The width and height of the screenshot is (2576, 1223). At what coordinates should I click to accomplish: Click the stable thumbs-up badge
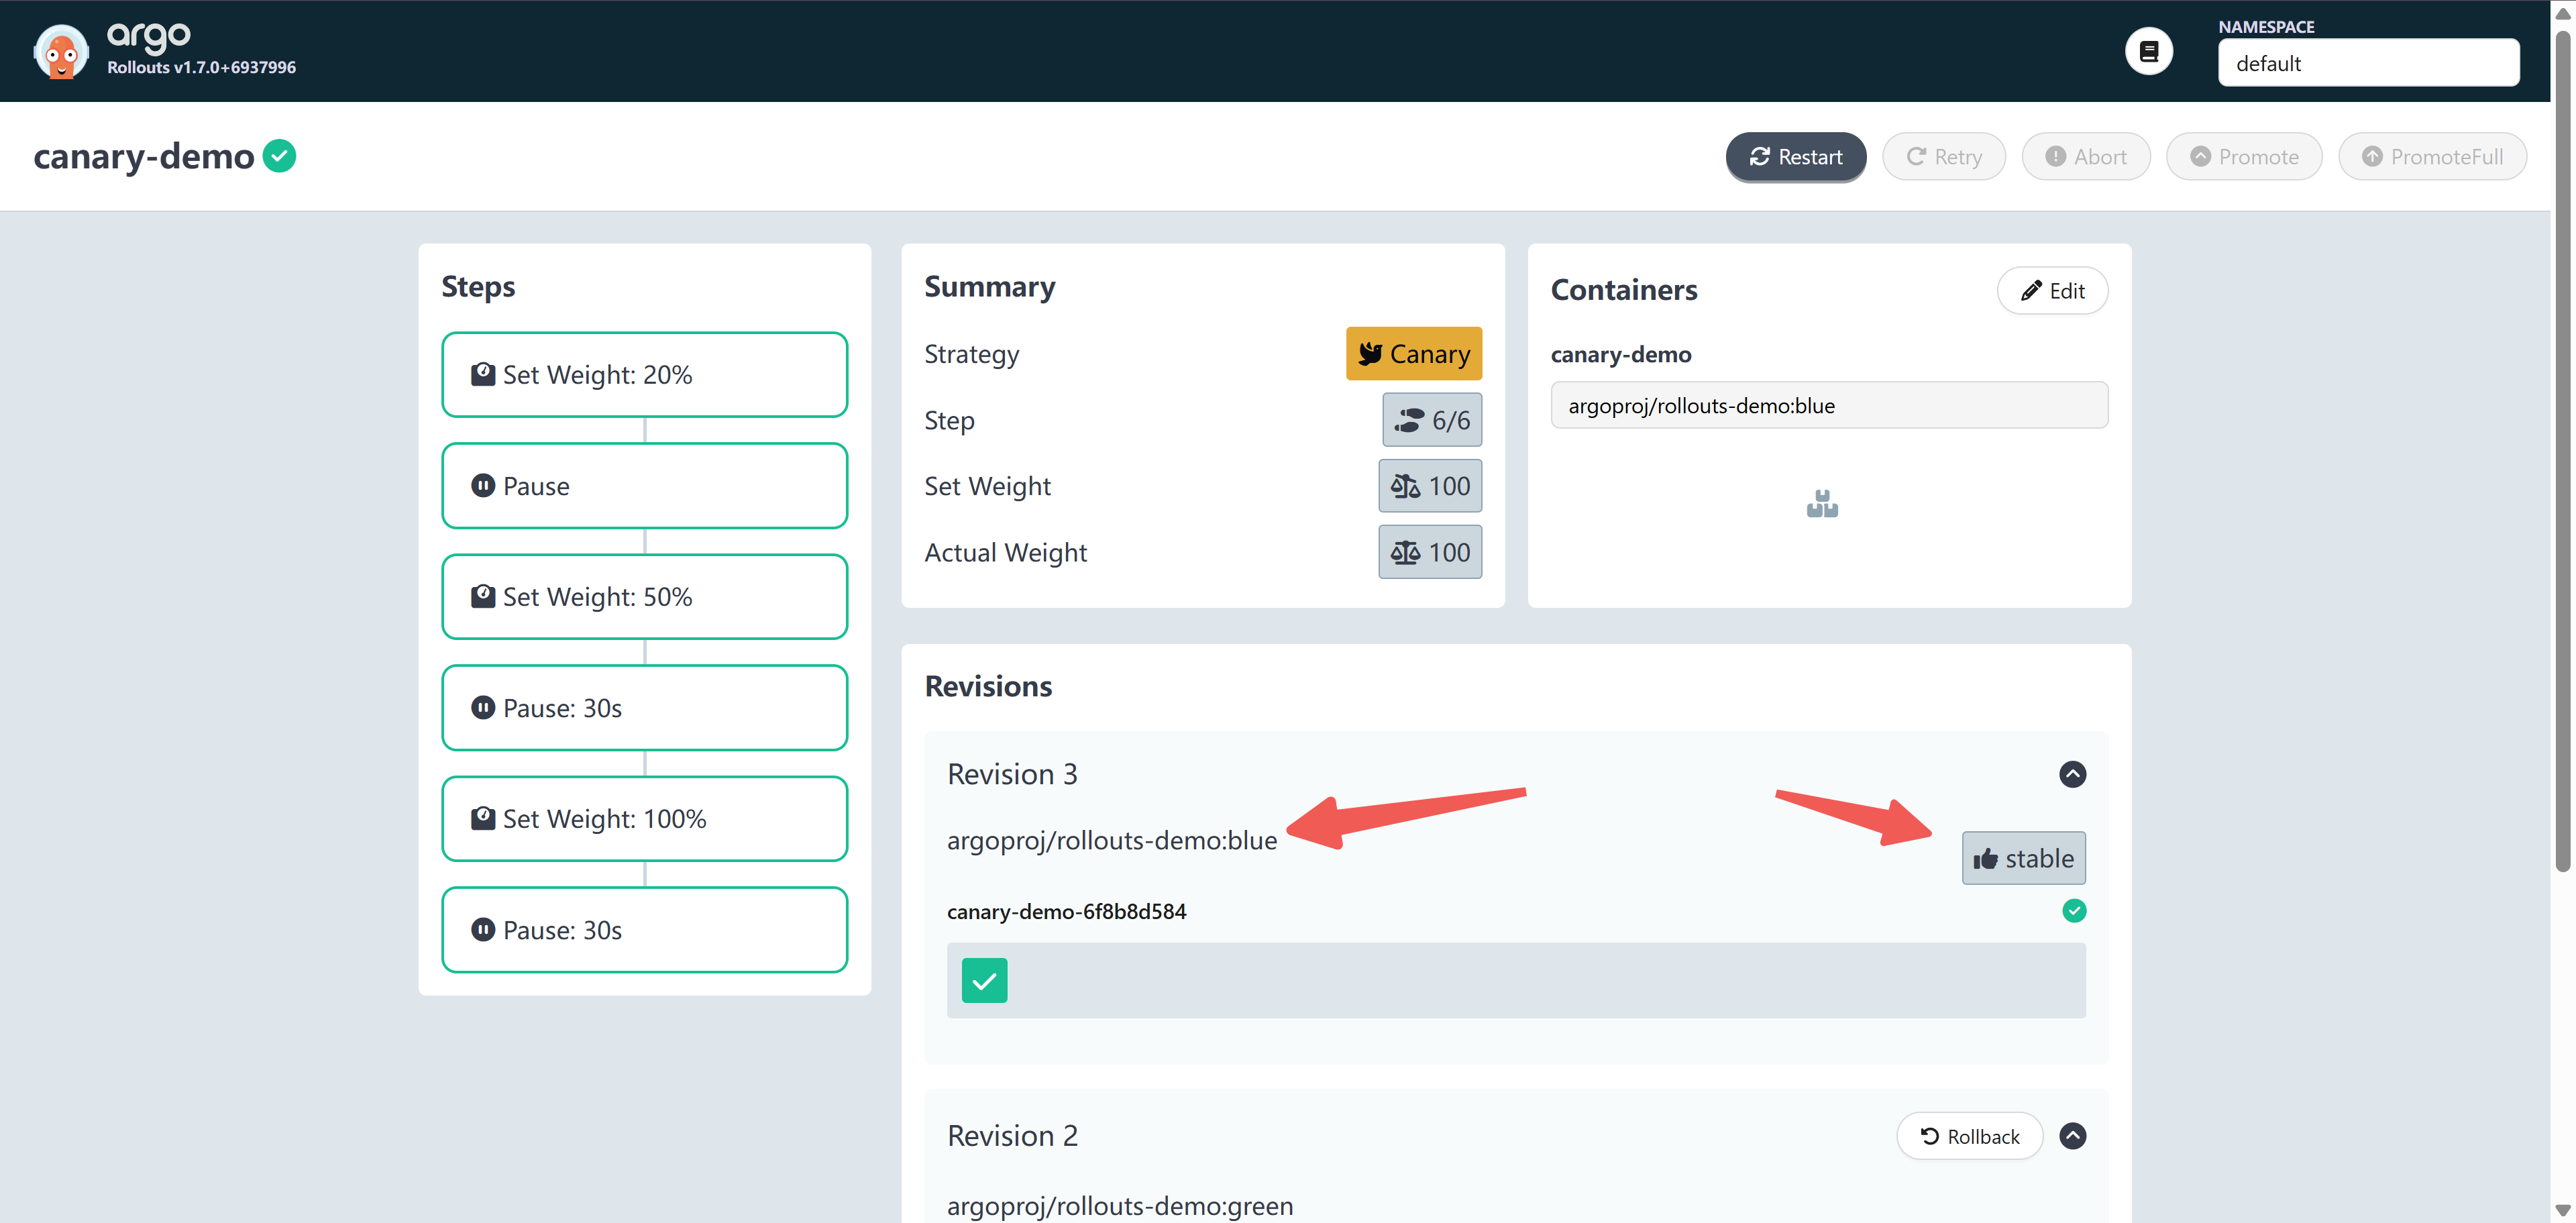(x=2023, y=858)
